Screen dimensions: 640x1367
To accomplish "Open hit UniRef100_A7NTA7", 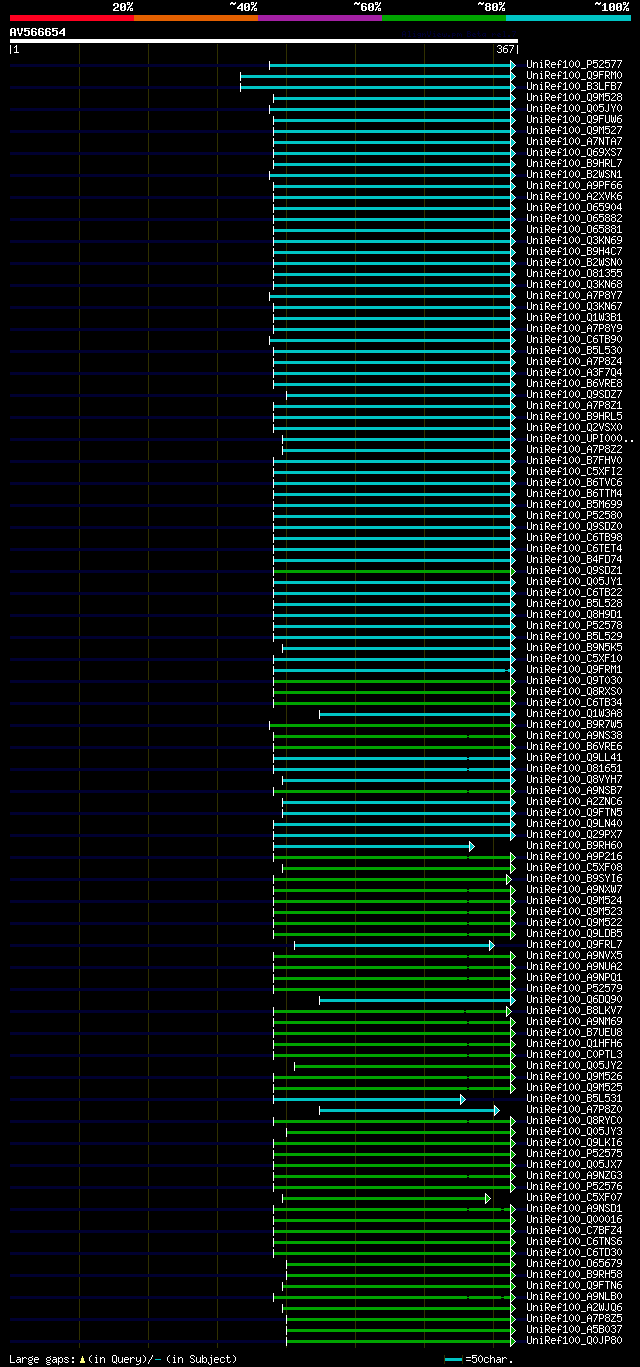I will [574, 141].
